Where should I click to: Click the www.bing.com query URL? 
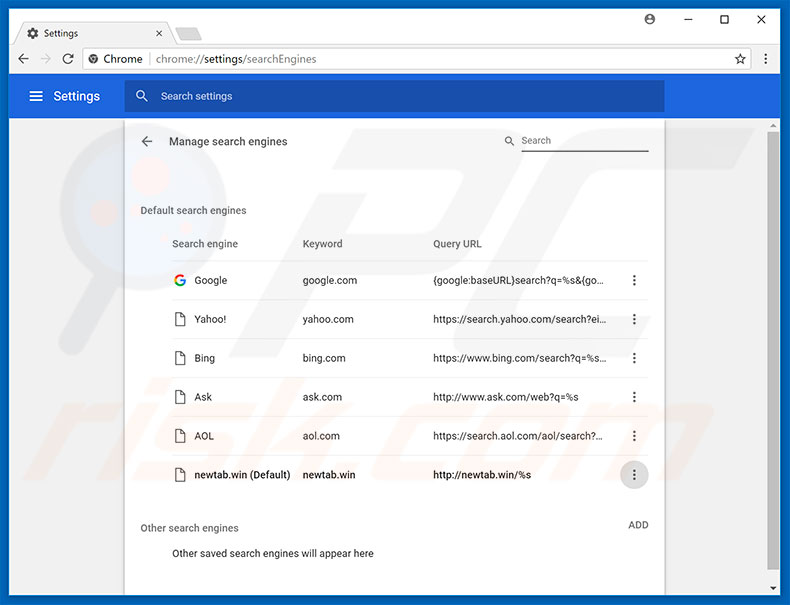pyautogui.click(x=519, y=358)
